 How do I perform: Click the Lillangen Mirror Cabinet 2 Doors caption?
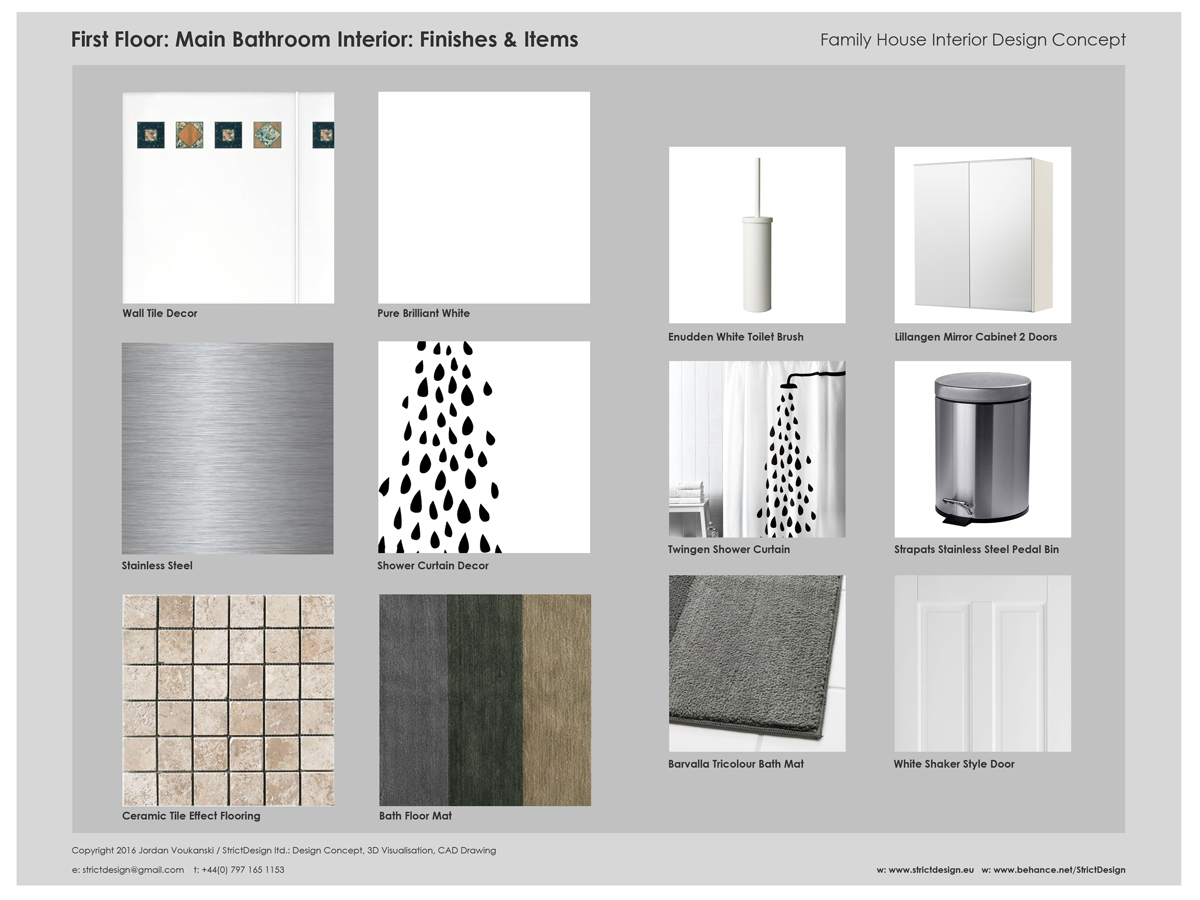click(x=975, y=337)
